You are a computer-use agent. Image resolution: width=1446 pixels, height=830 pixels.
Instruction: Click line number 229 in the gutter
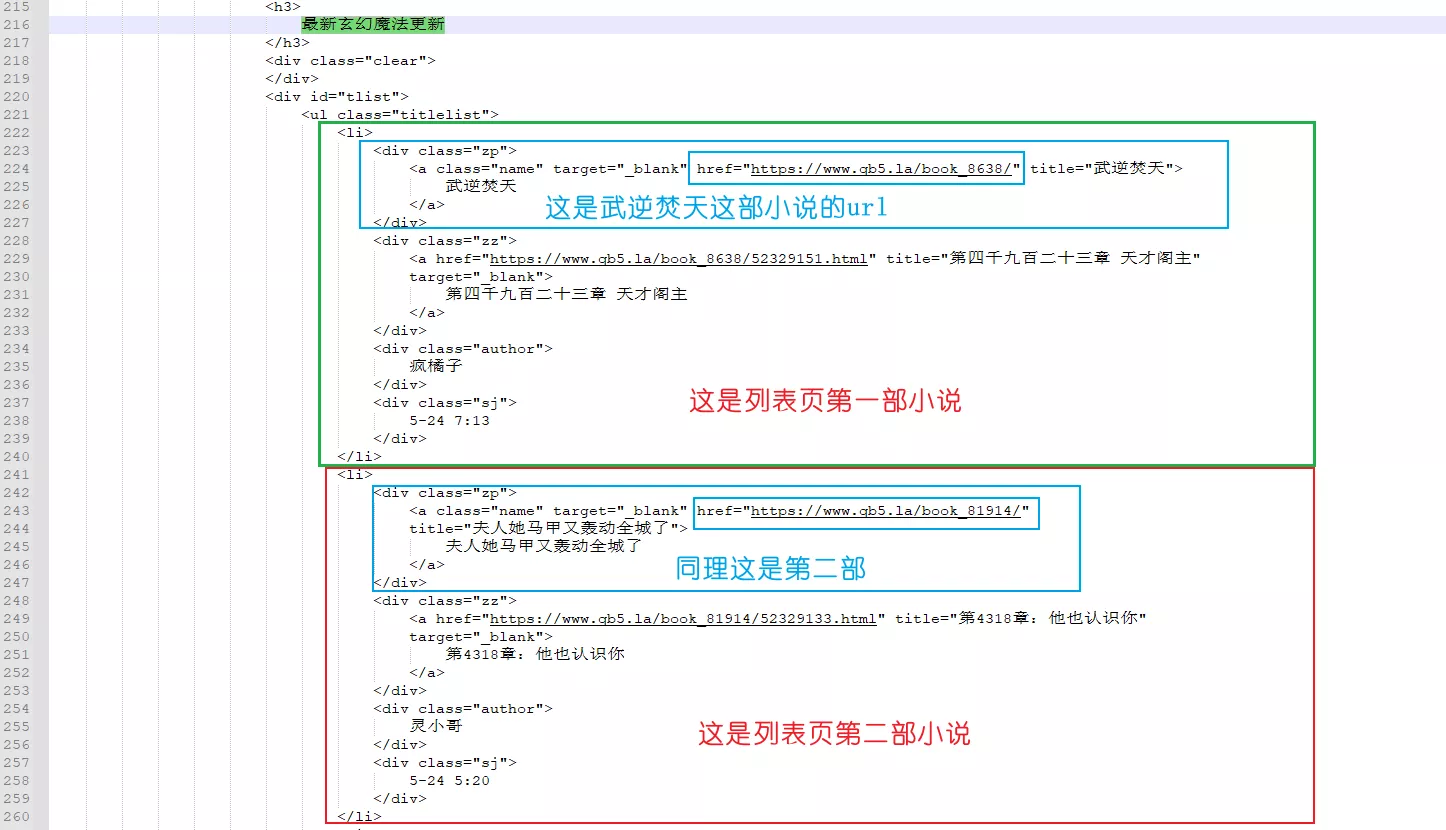pyautogui.click(x=16, y=259)
